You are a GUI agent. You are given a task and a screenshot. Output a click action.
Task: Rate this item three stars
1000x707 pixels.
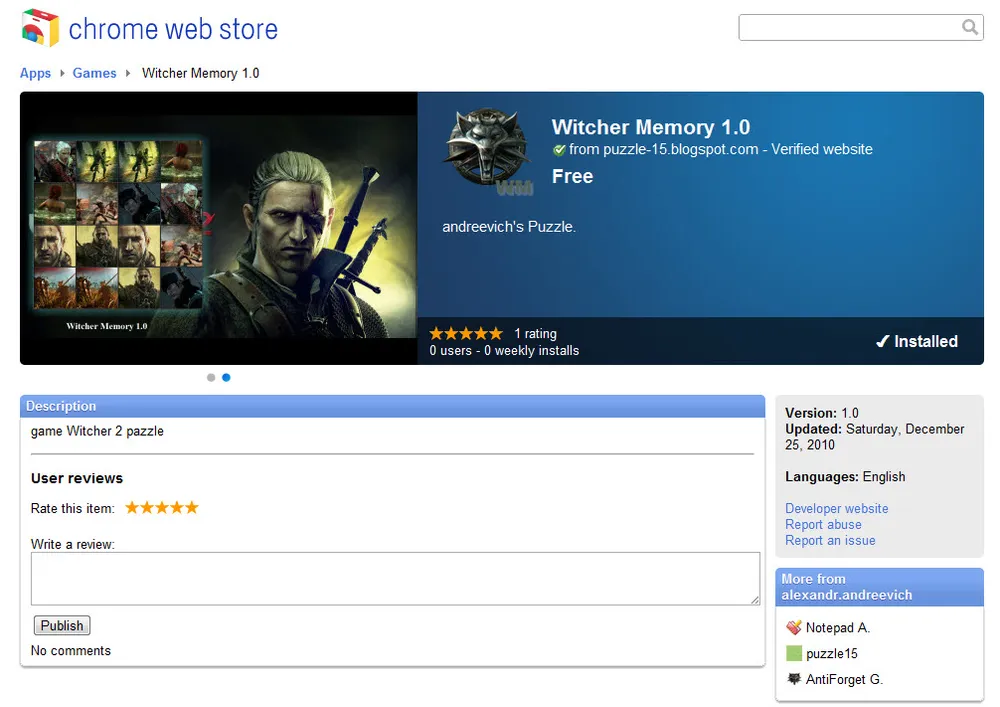point(162,507)
